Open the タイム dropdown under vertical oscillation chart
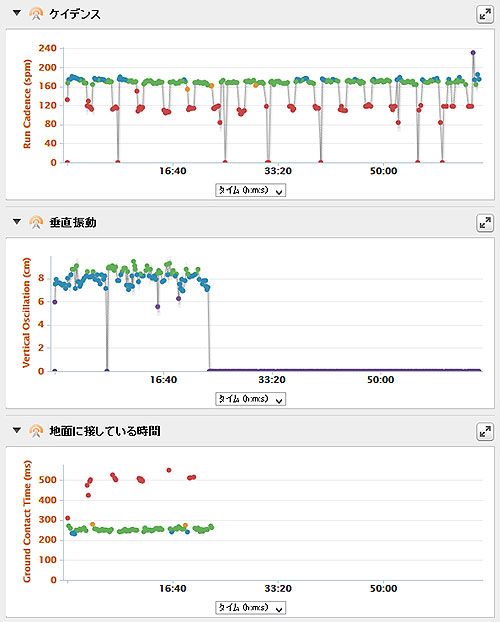Screen dimensions: 500x622 pos(250,399)
